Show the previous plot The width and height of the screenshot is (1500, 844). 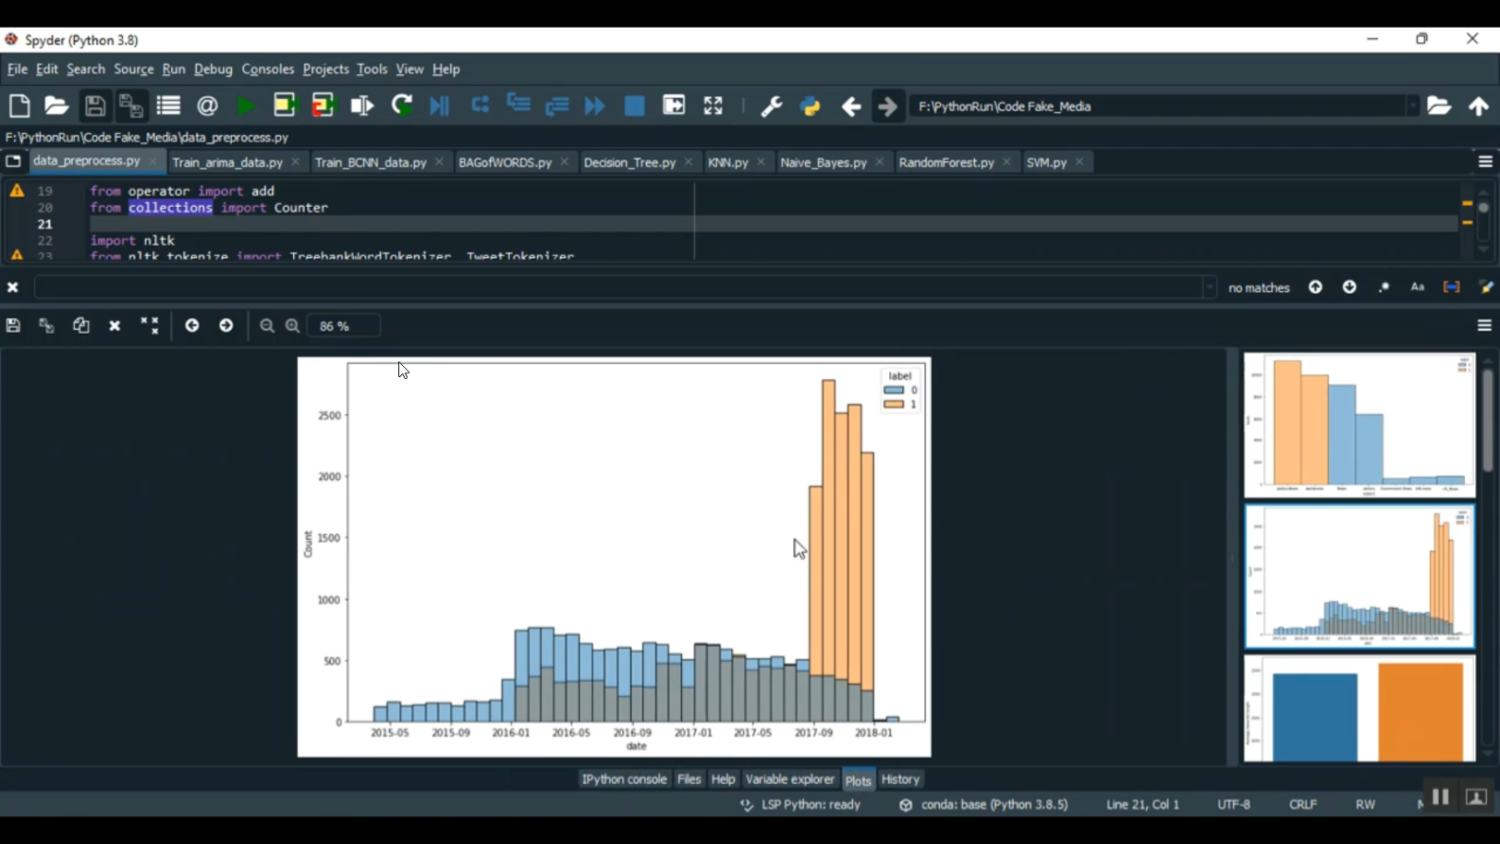192,326
